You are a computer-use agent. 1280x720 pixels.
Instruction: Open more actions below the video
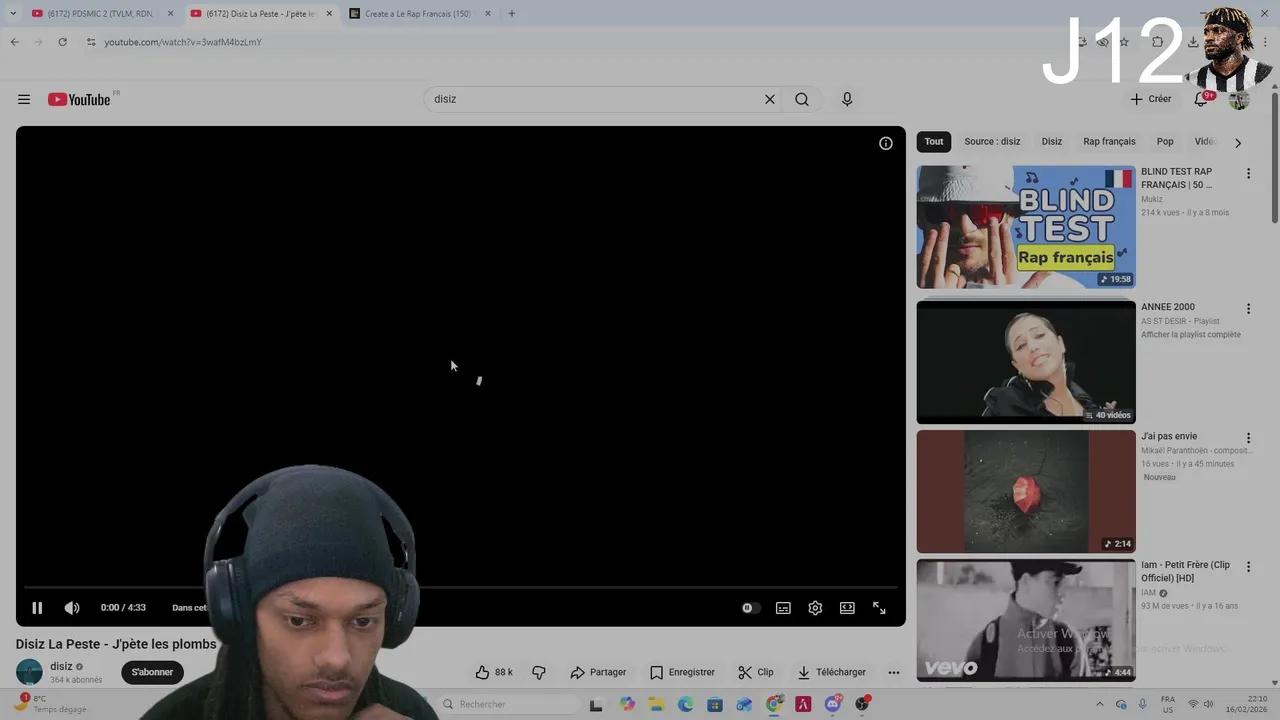894,672
